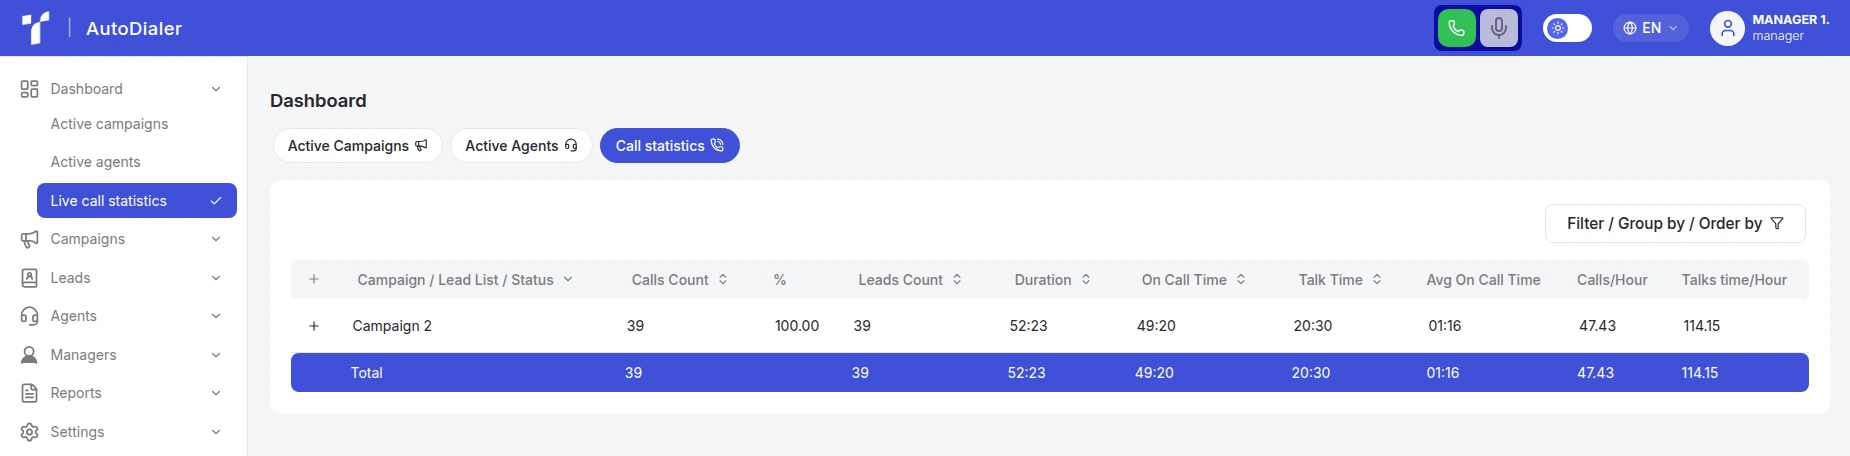Click the manager user avatar icon
Screen dimensions: 1850x456
[x=1727, y=28]
